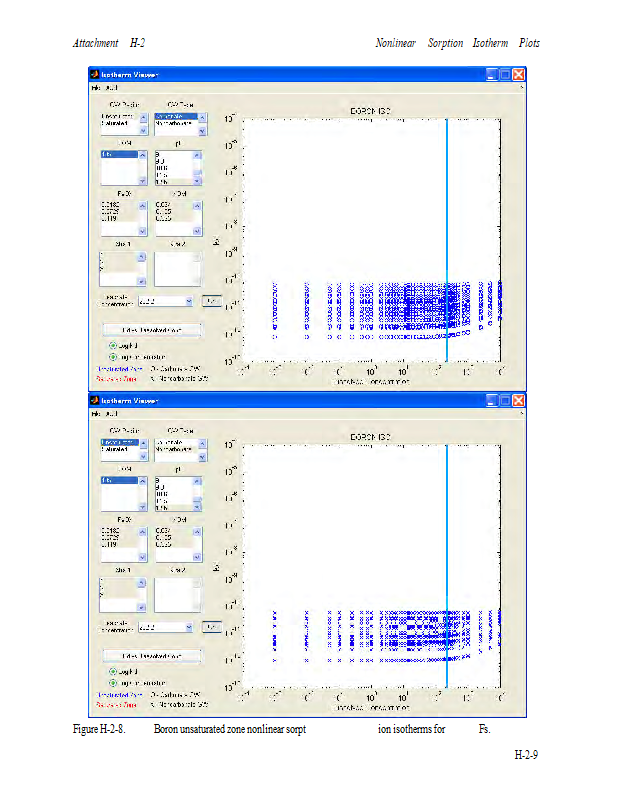Toggle log concentration radio button in top window
This screenshot has width=618, height=800.
[113, 356]
